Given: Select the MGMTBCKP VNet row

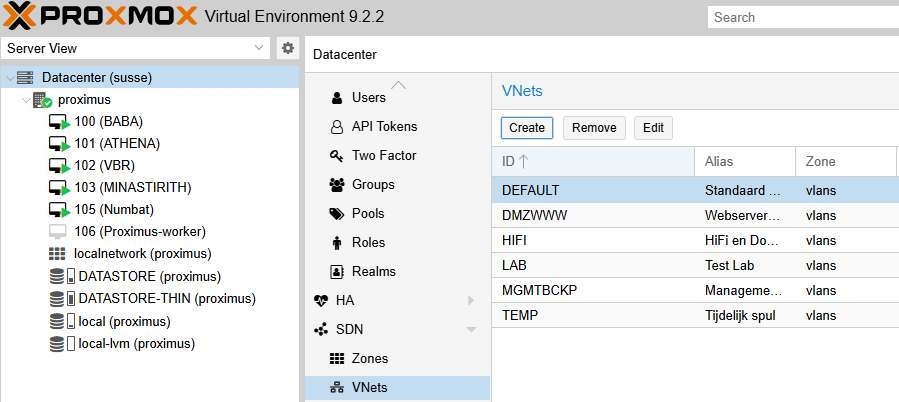Looking at the screenshot, I should coord(695,291).
